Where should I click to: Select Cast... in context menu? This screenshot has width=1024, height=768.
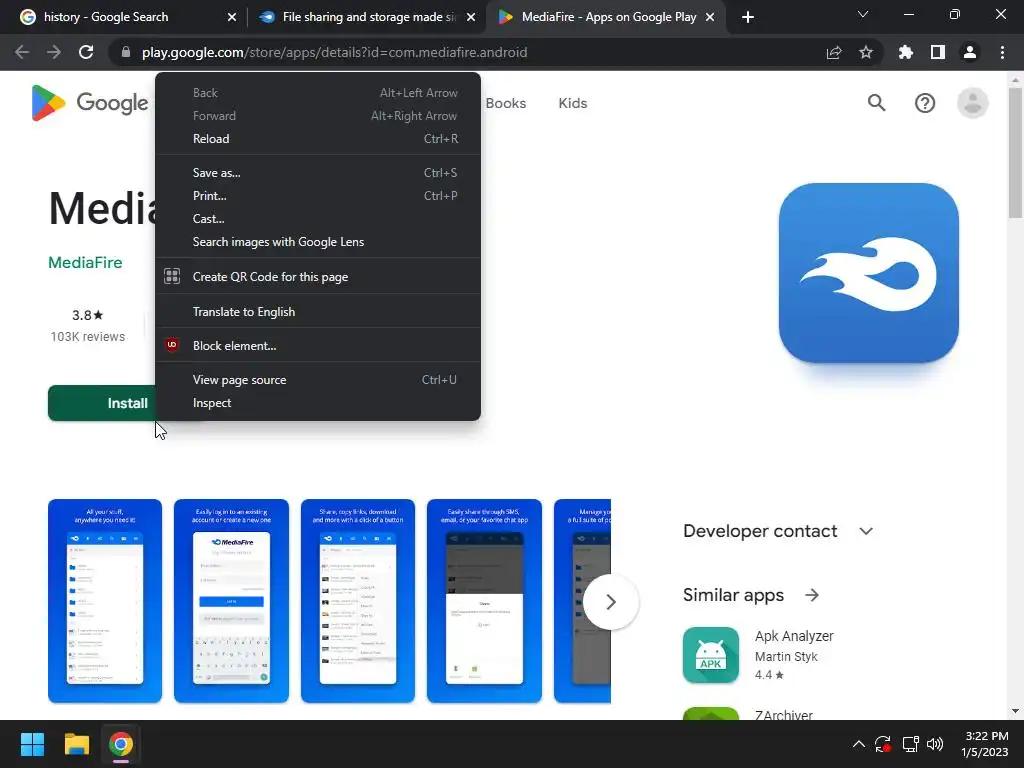click(318, 218)
